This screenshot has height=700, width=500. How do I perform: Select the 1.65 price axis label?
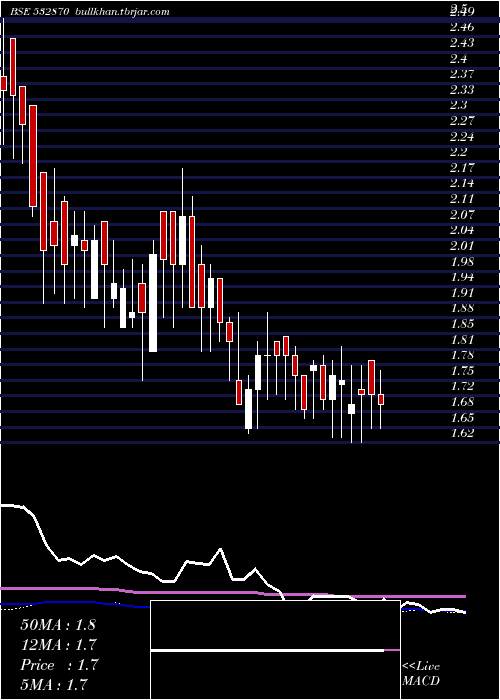[462, 418]
